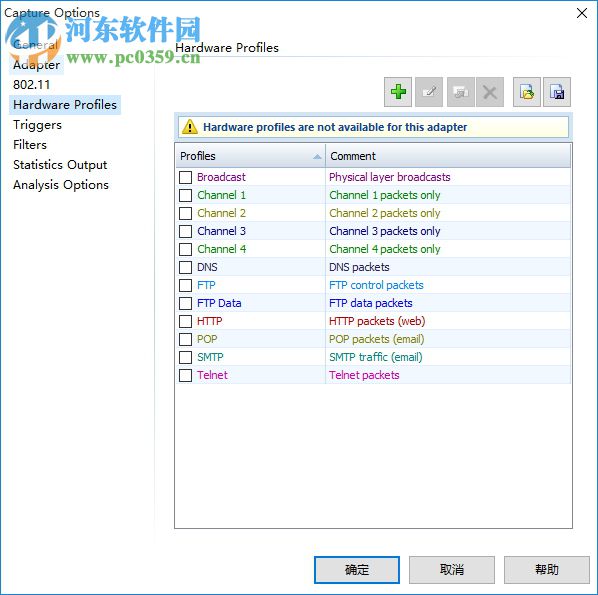Check the Channel 1 profile
Image resolution: width=598 pixels, height=595 pixels.
point(186,195)
